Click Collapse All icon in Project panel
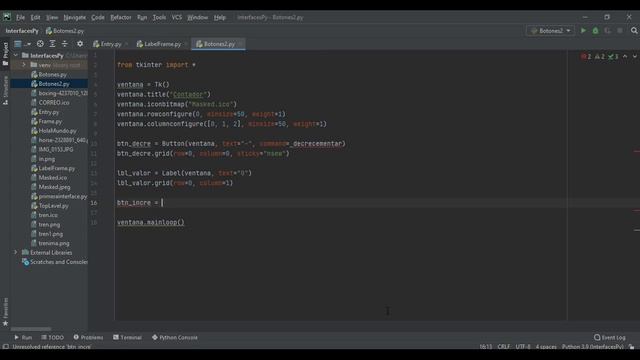 coord(64,44)
